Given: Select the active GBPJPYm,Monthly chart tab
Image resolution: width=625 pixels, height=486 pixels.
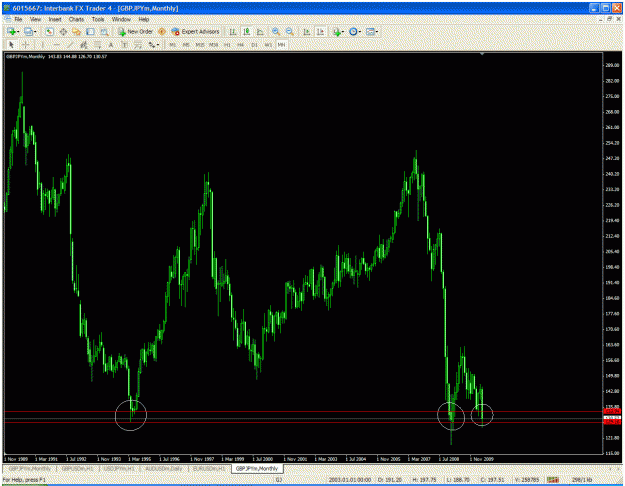Looking at the screenshot, I should tap(257, 468).
